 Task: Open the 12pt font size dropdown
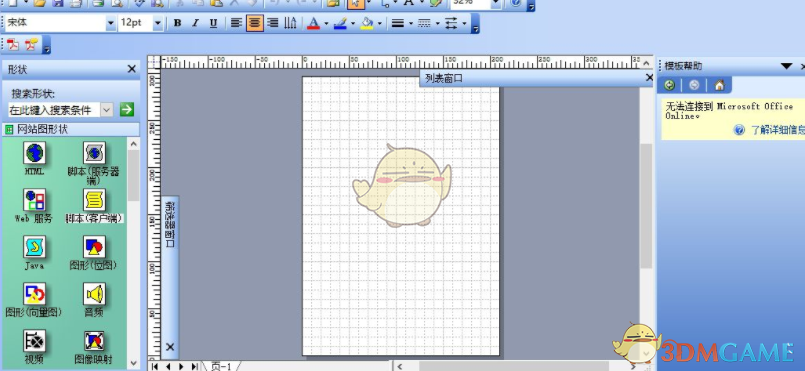[158, 23]
